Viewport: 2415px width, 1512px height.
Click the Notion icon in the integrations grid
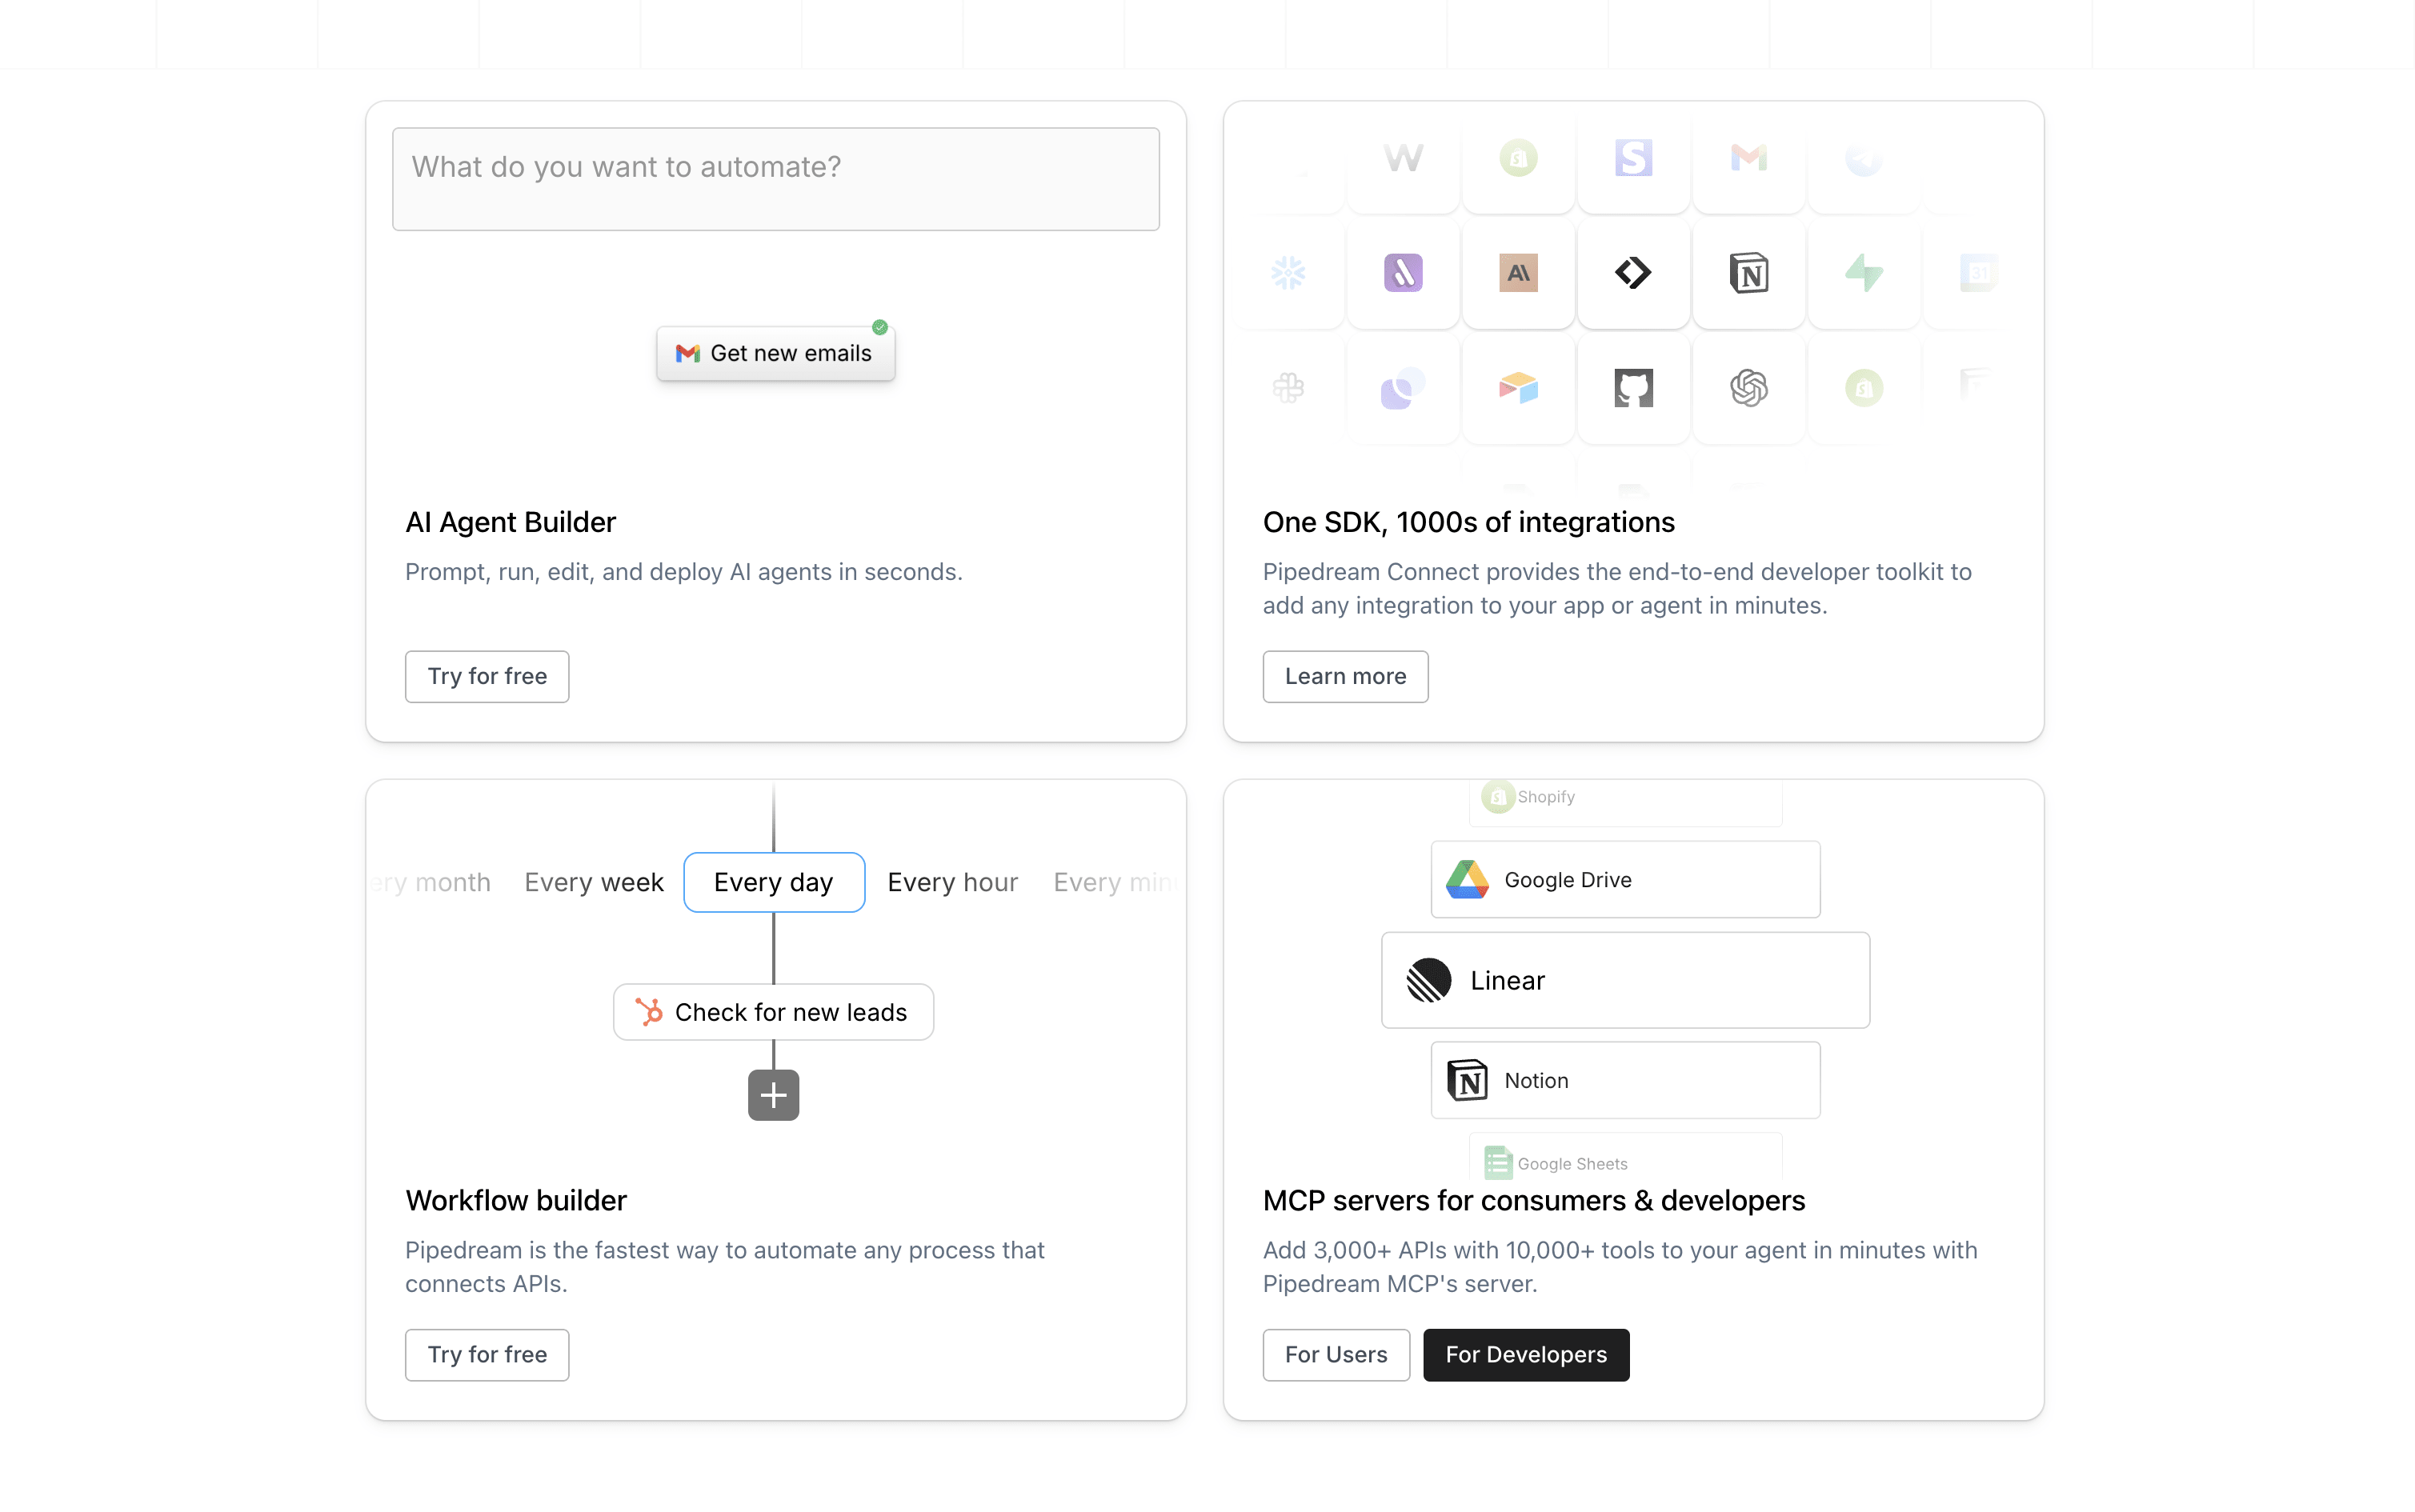[1749, 273]
